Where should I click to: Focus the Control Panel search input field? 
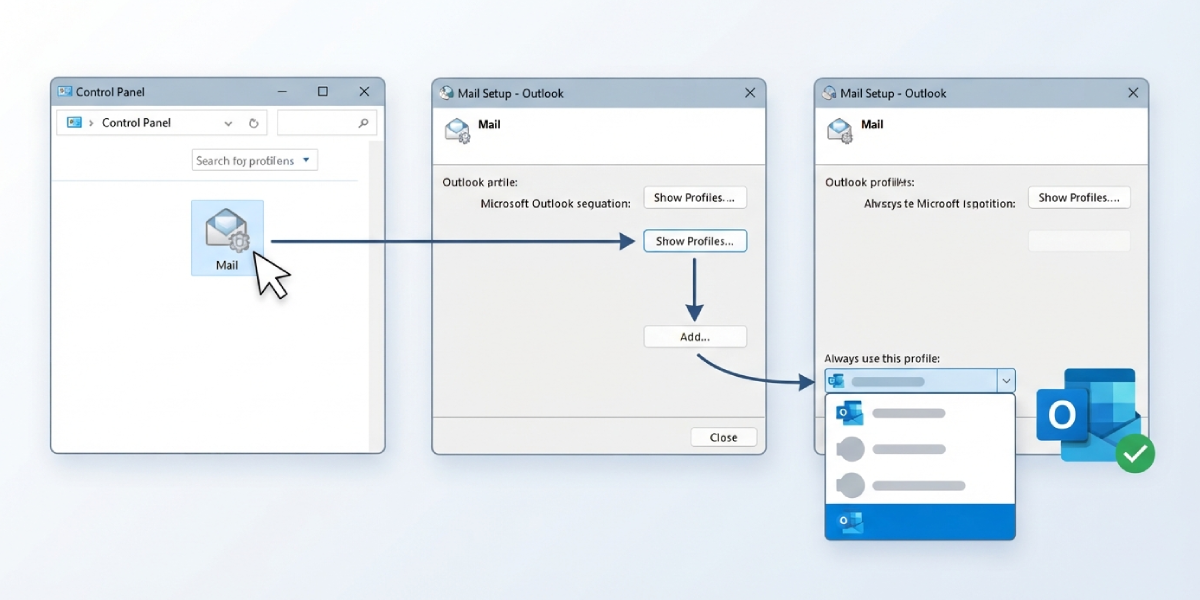tap(326, 123)
